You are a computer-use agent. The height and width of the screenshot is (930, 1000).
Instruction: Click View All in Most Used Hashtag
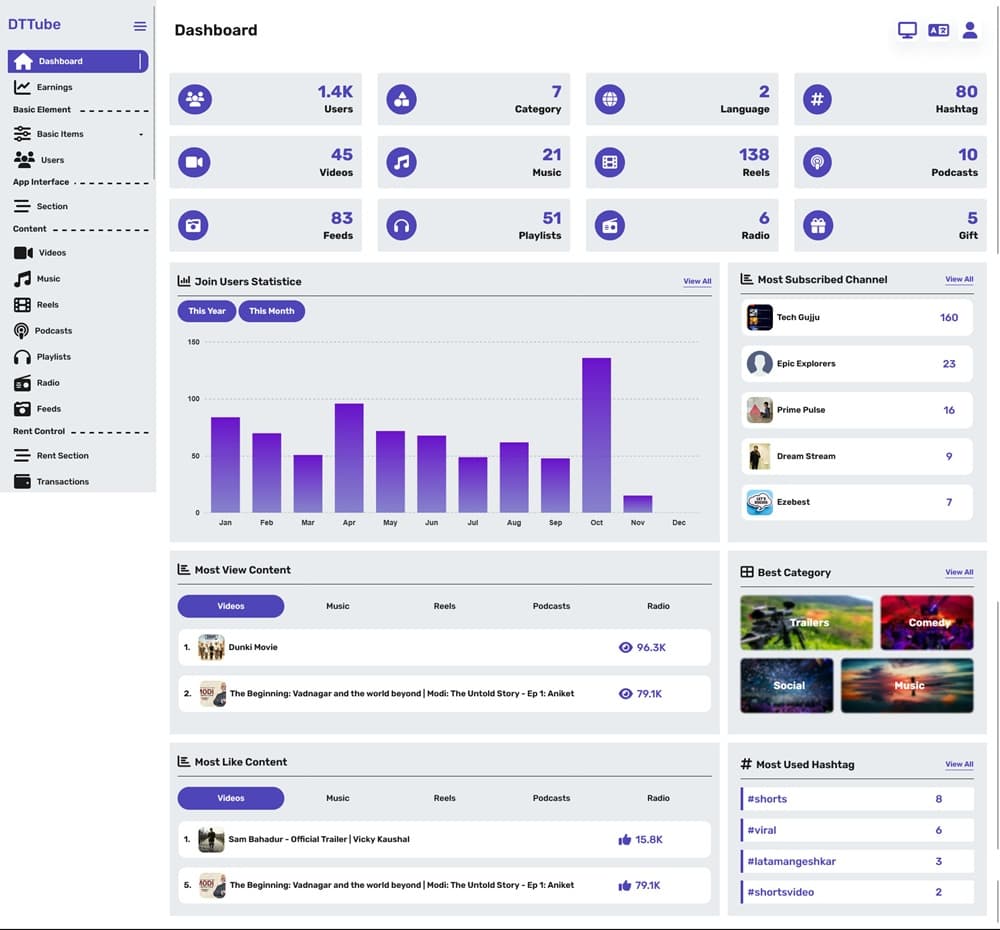(x=959, y=765)
